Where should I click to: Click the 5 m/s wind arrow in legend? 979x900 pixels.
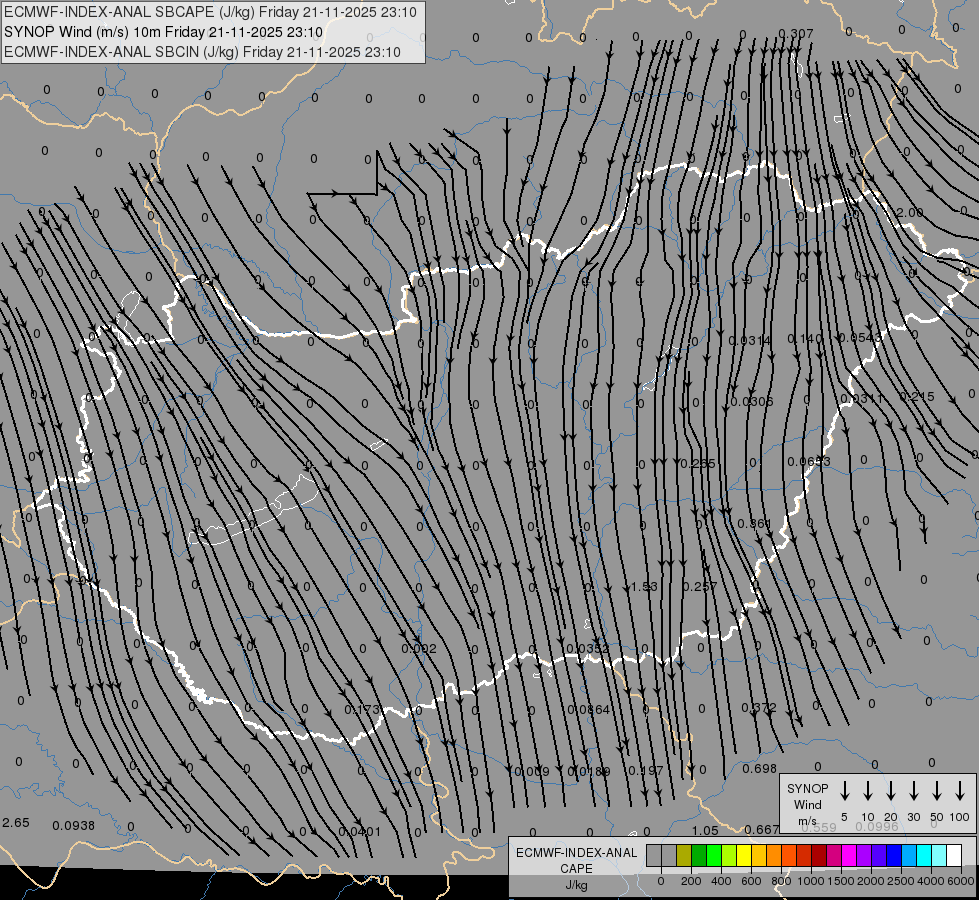(x=844, y=791)
